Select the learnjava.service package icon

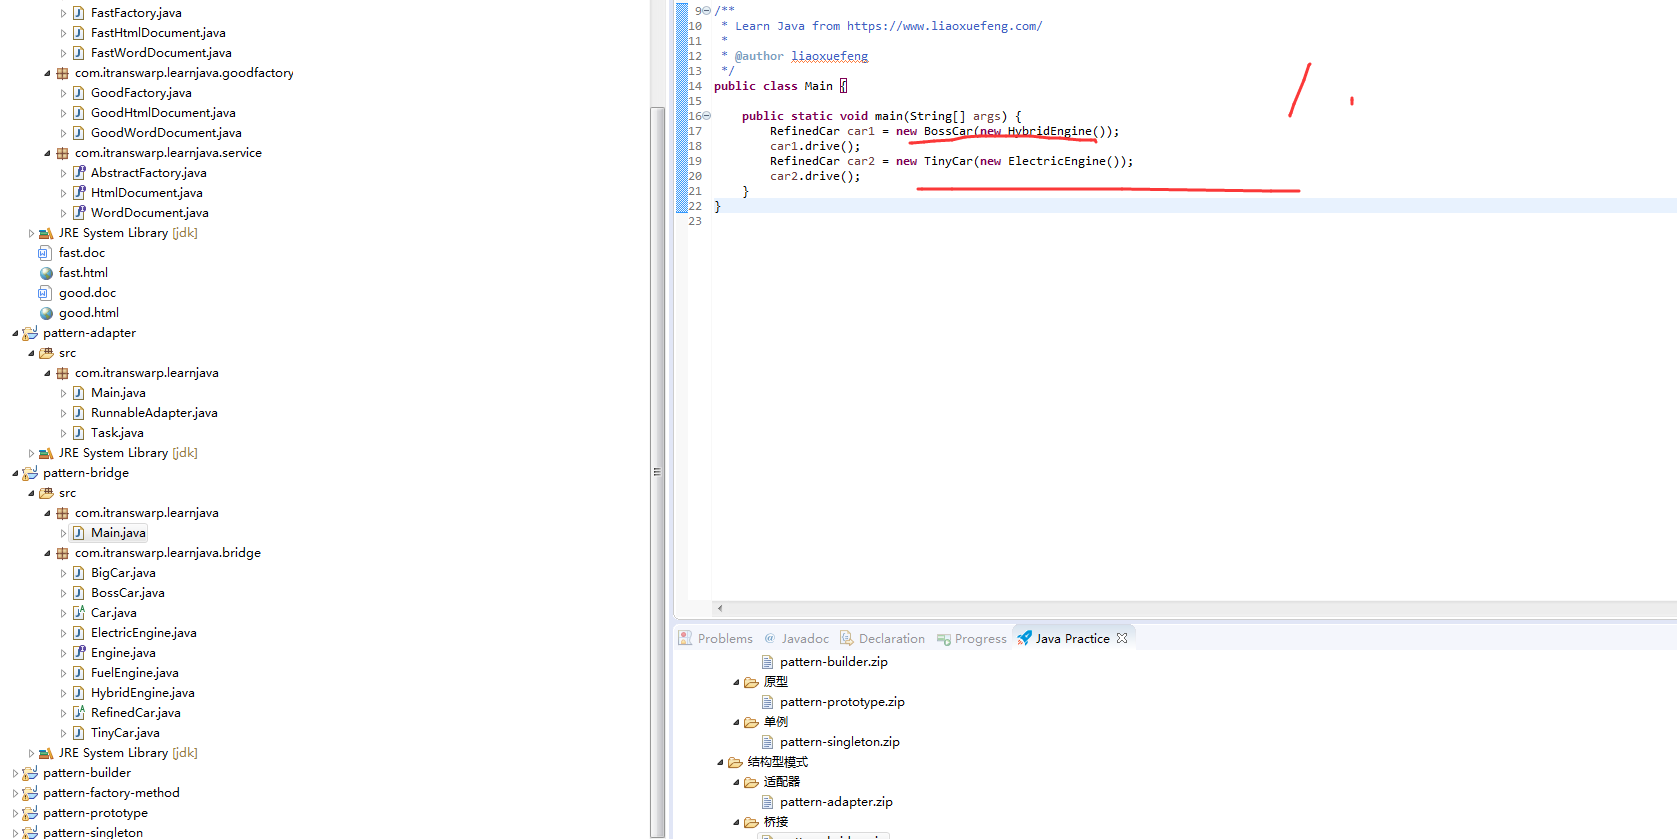click(62, 153)
